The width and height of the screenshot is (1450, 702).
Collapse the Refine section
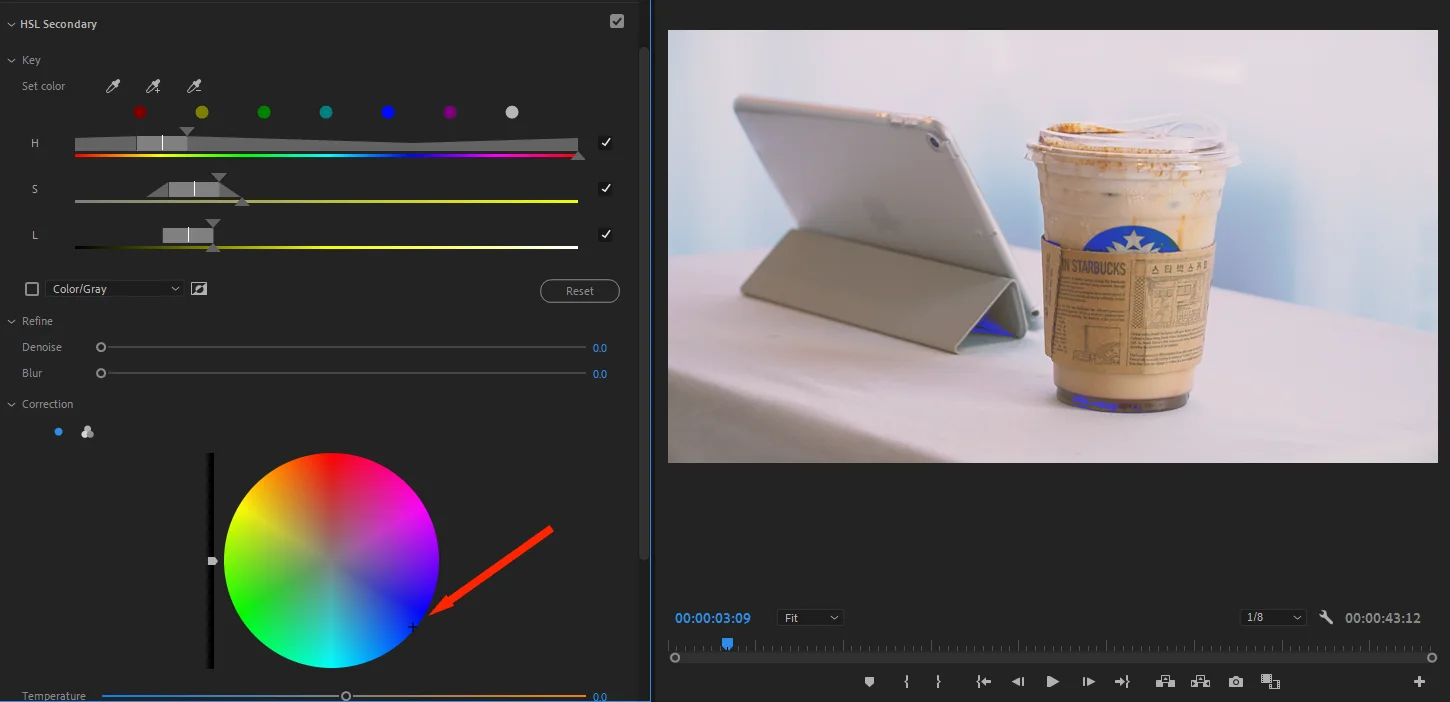click(x=11, y=322)
